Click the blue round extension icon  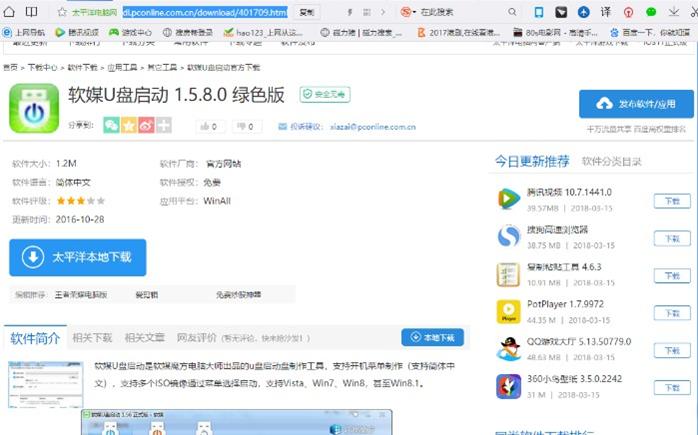(584, 12)
